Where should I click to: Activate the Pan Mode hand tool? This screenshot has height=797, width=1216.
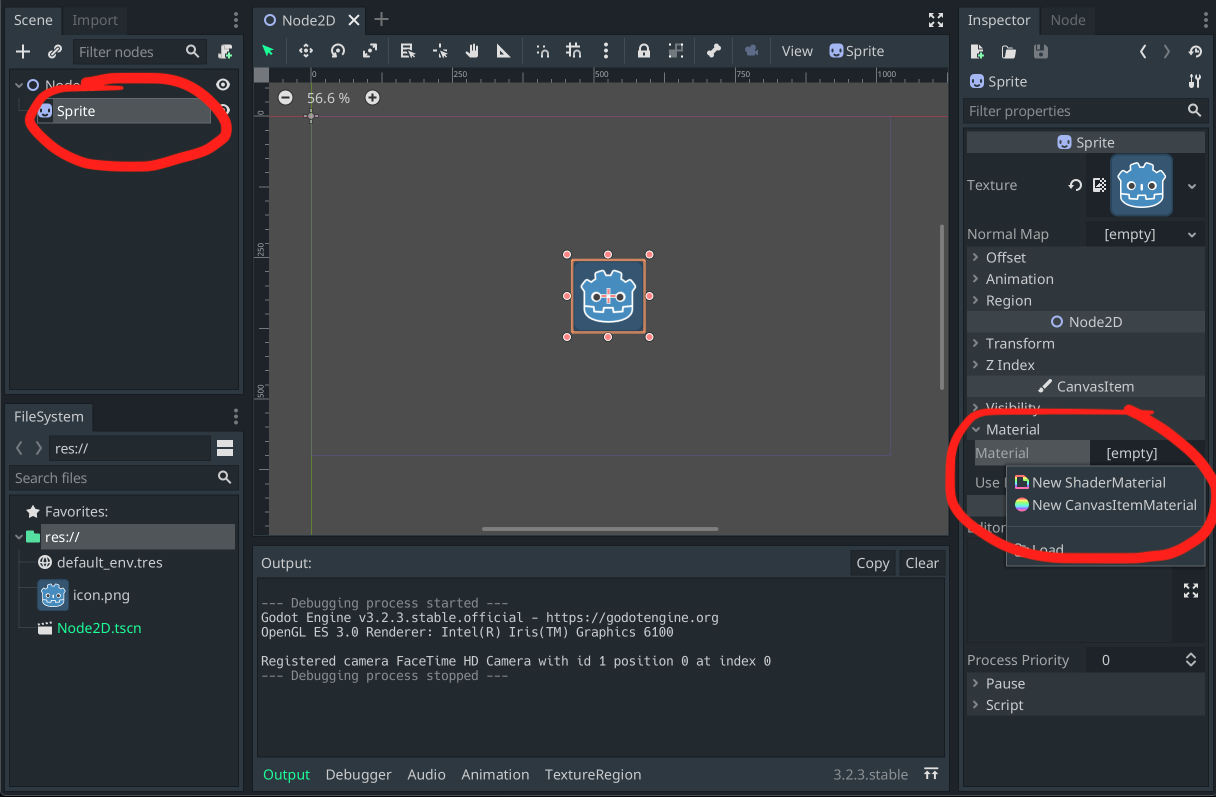click(471, 51)
